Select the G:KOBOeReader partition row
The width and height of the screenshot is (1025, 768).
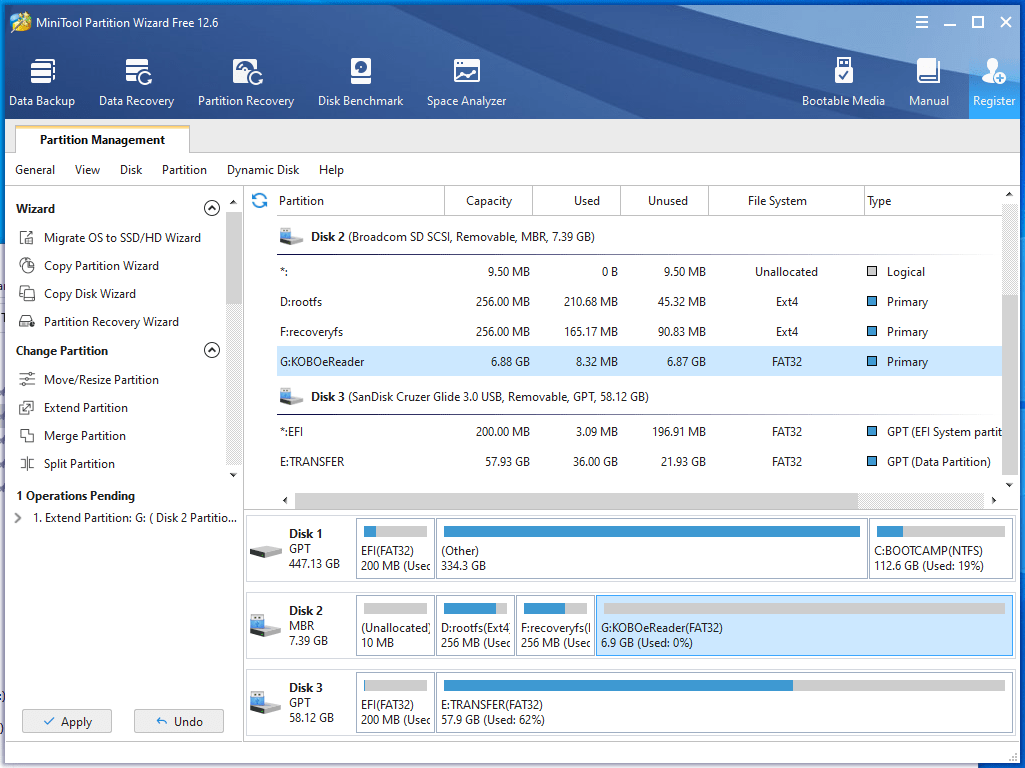[639, 361]
